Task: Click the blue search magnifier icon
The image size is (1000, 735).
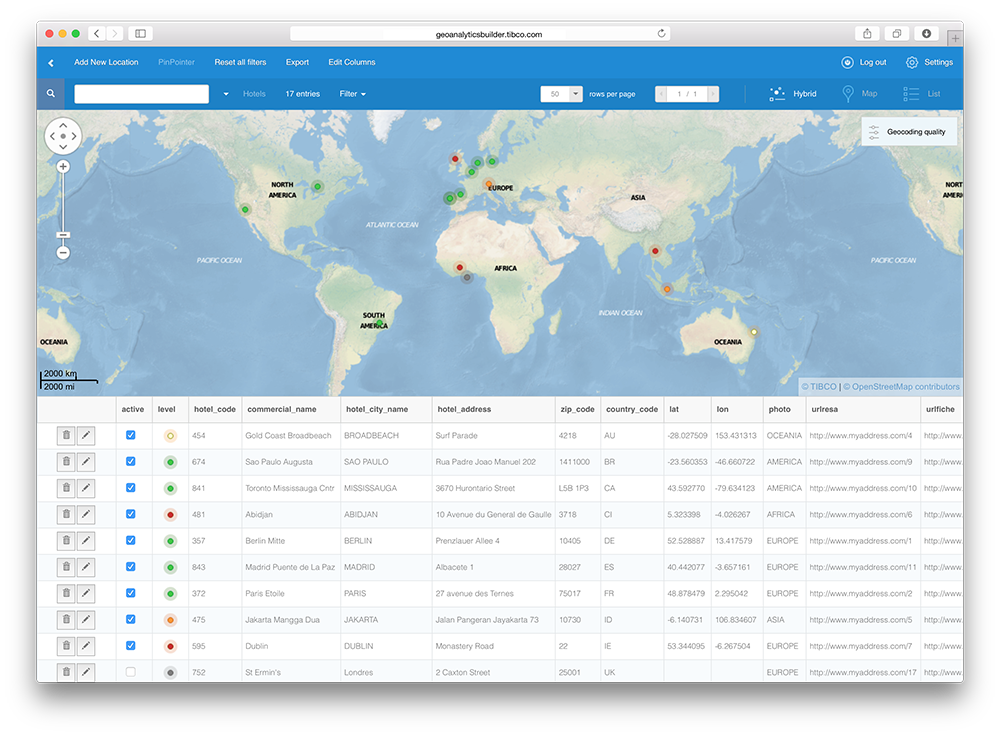Action: click(x=50, y=94)
